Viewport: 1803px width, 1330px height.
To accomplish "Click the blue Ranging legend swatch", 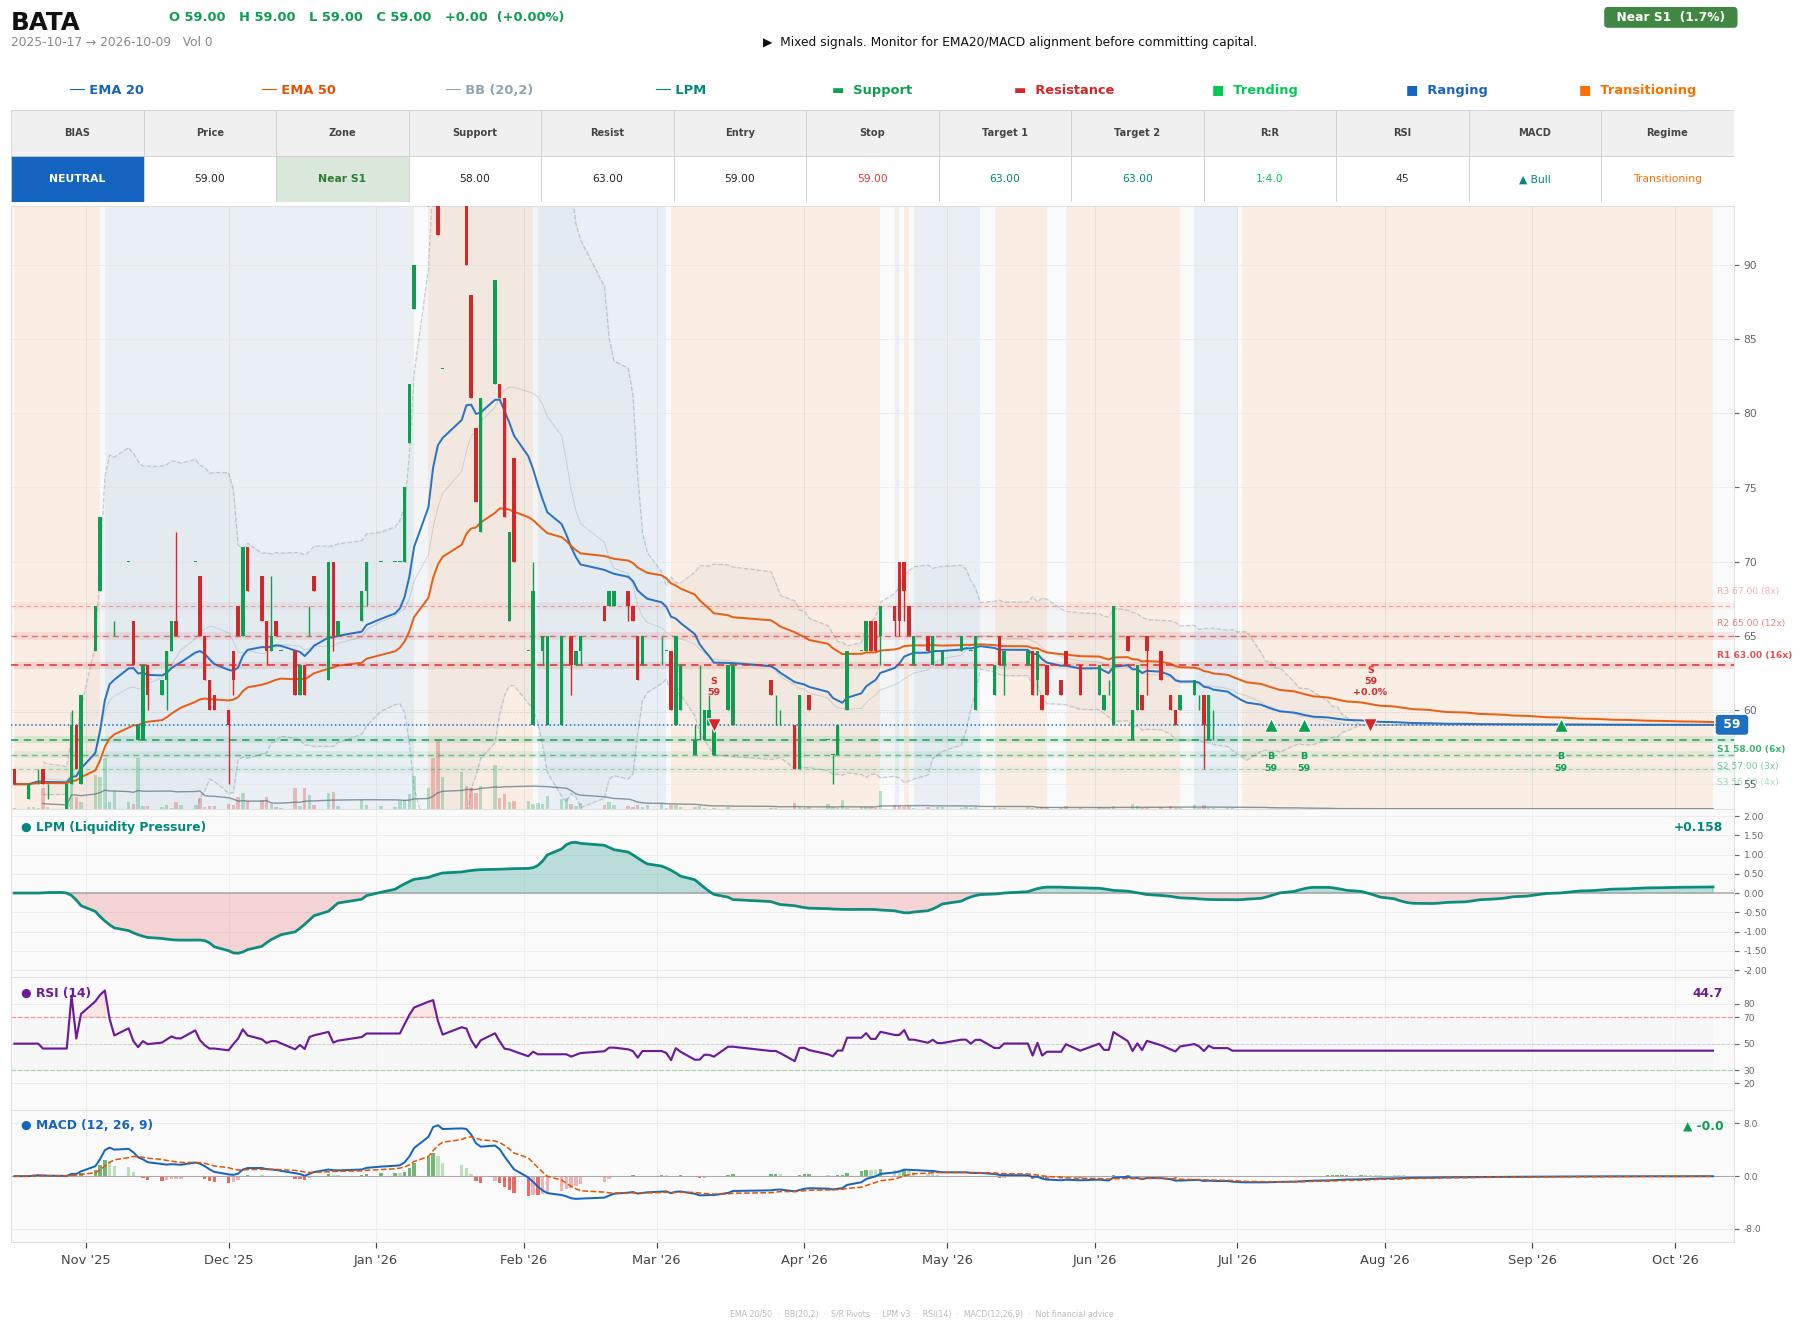I will click(x=1412, y=90).
